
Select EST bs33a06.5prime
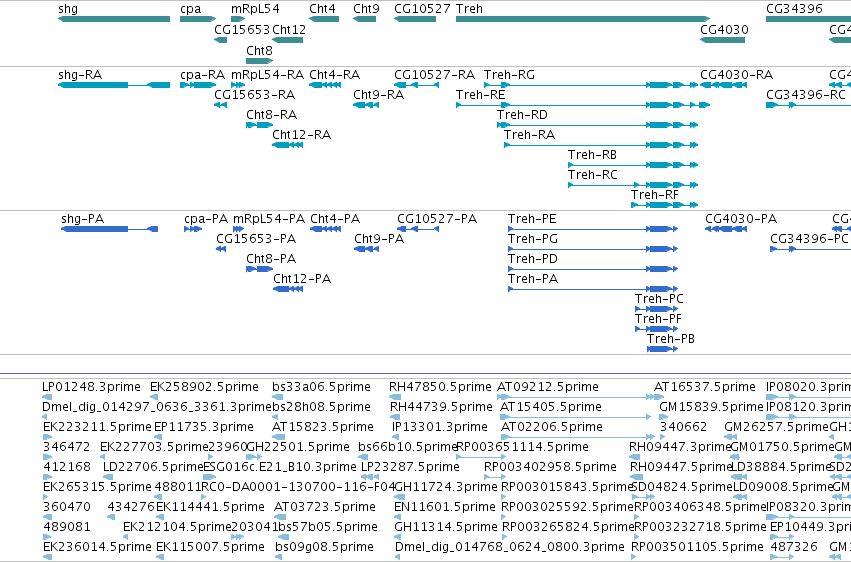(321, 387)
